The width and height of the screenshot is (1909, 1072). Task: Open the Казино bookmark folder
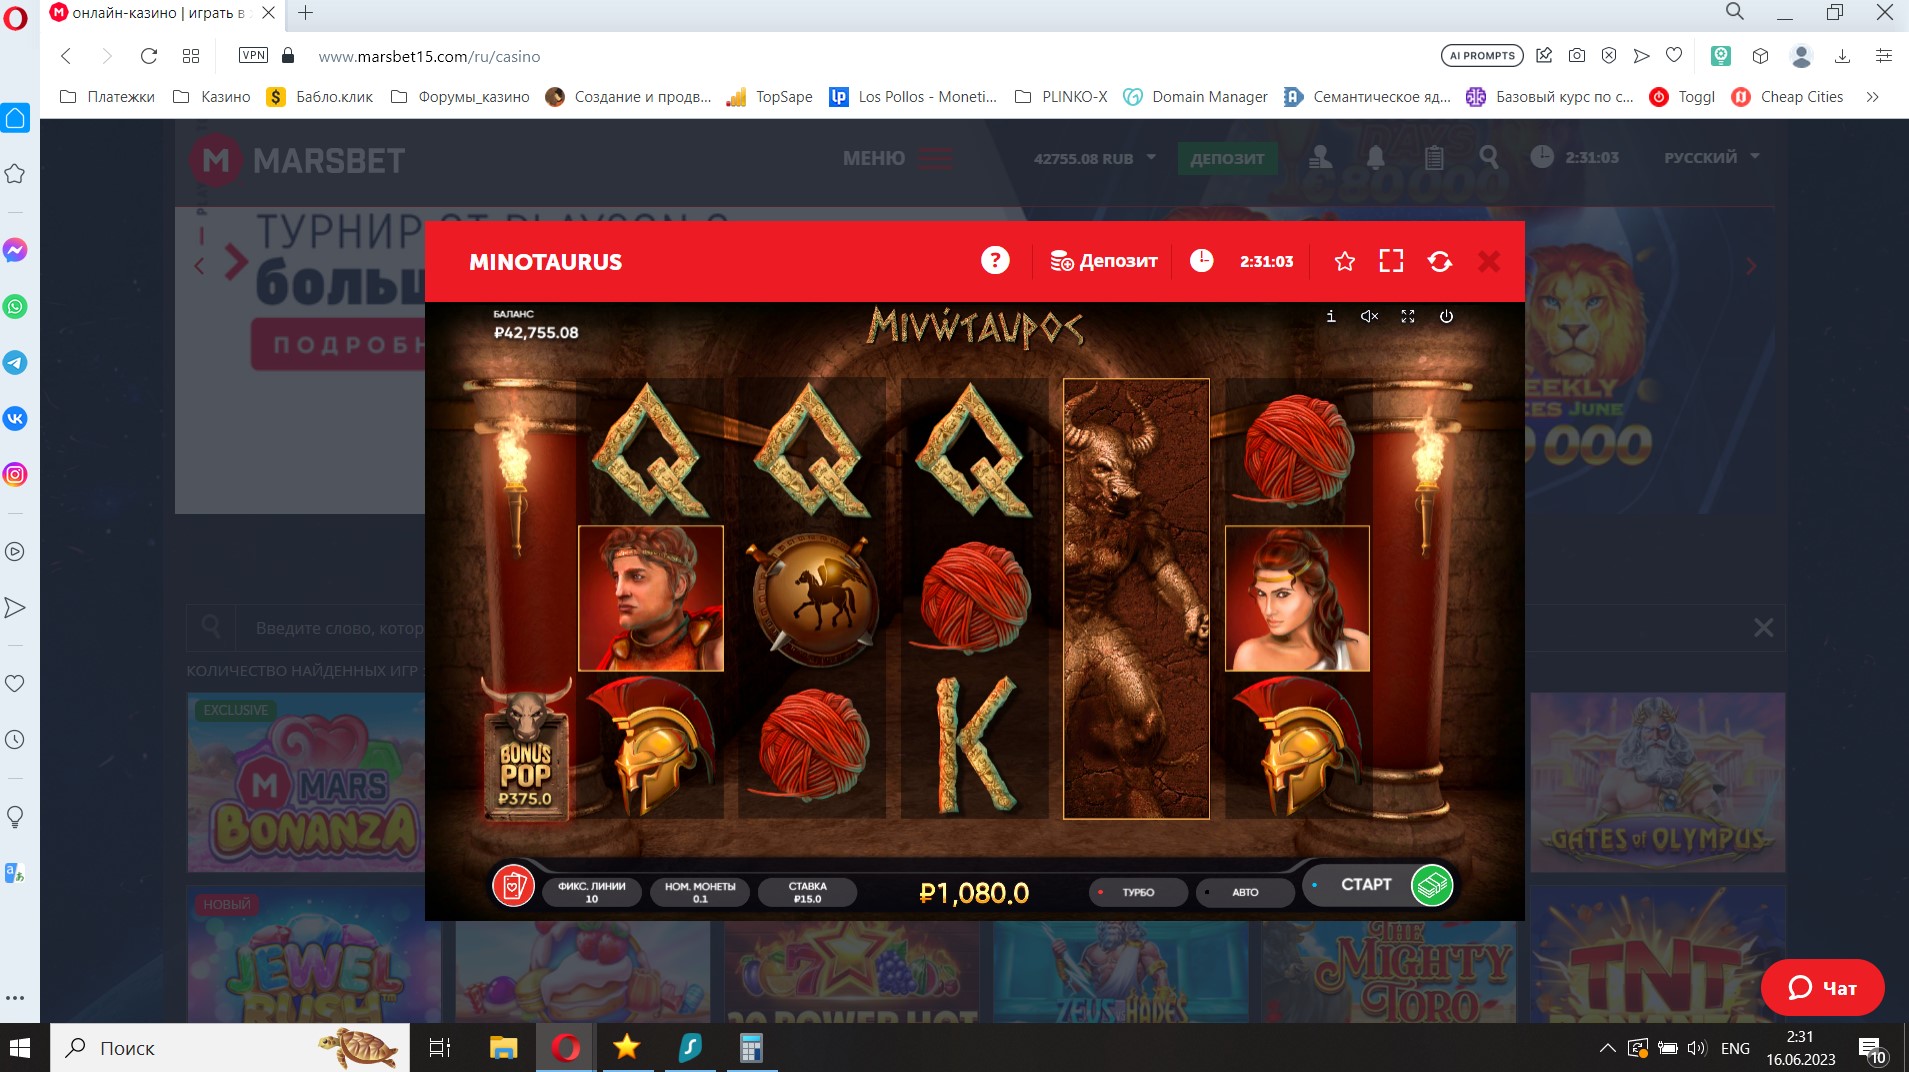(212, 97)
